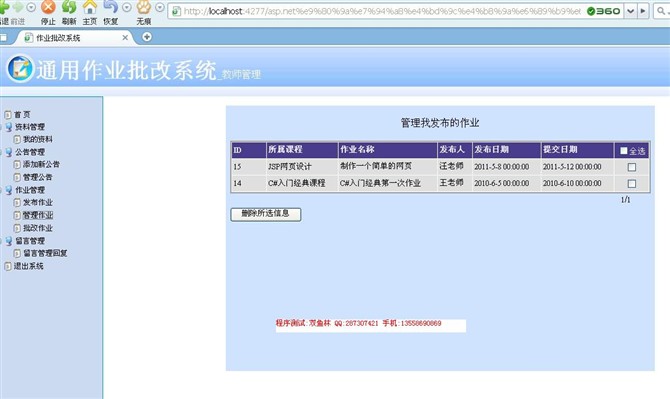Click the browser forward arrow icon
Viewport: 670px width, 399px height.
tap(18, 7)
